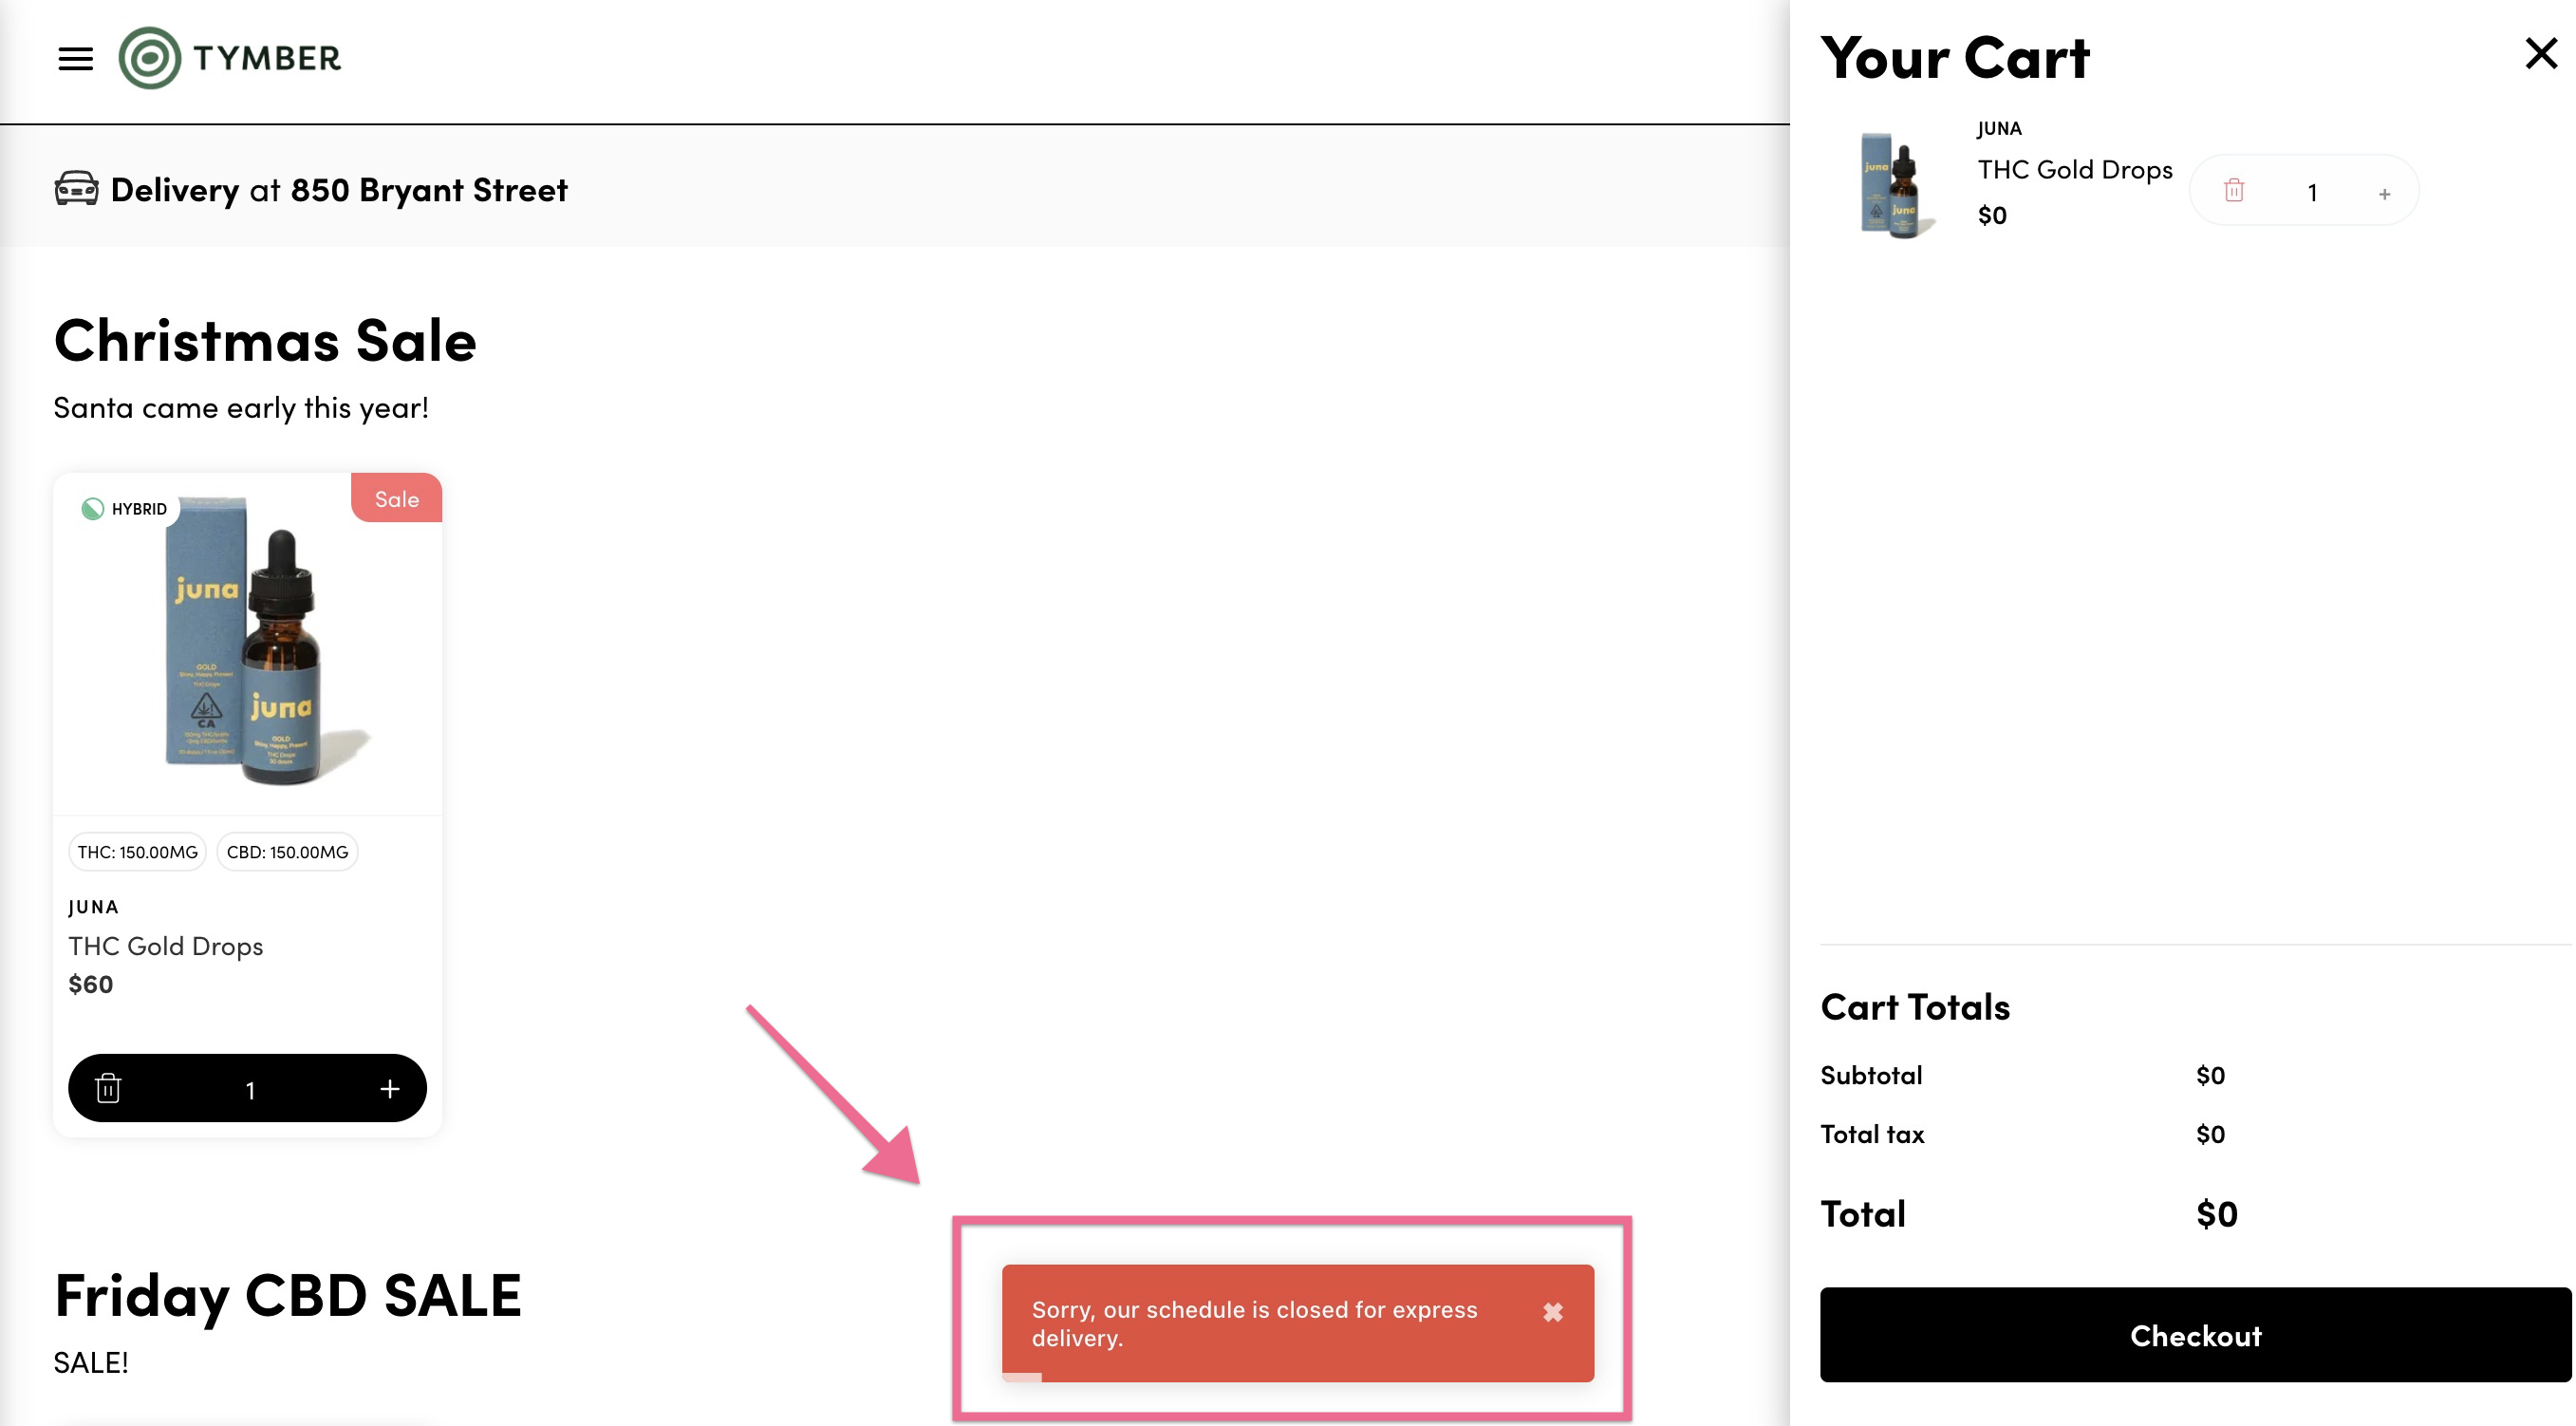Open the Juna product image on the card
This screenshot has height=1426, width=2576.
[248, 645]
